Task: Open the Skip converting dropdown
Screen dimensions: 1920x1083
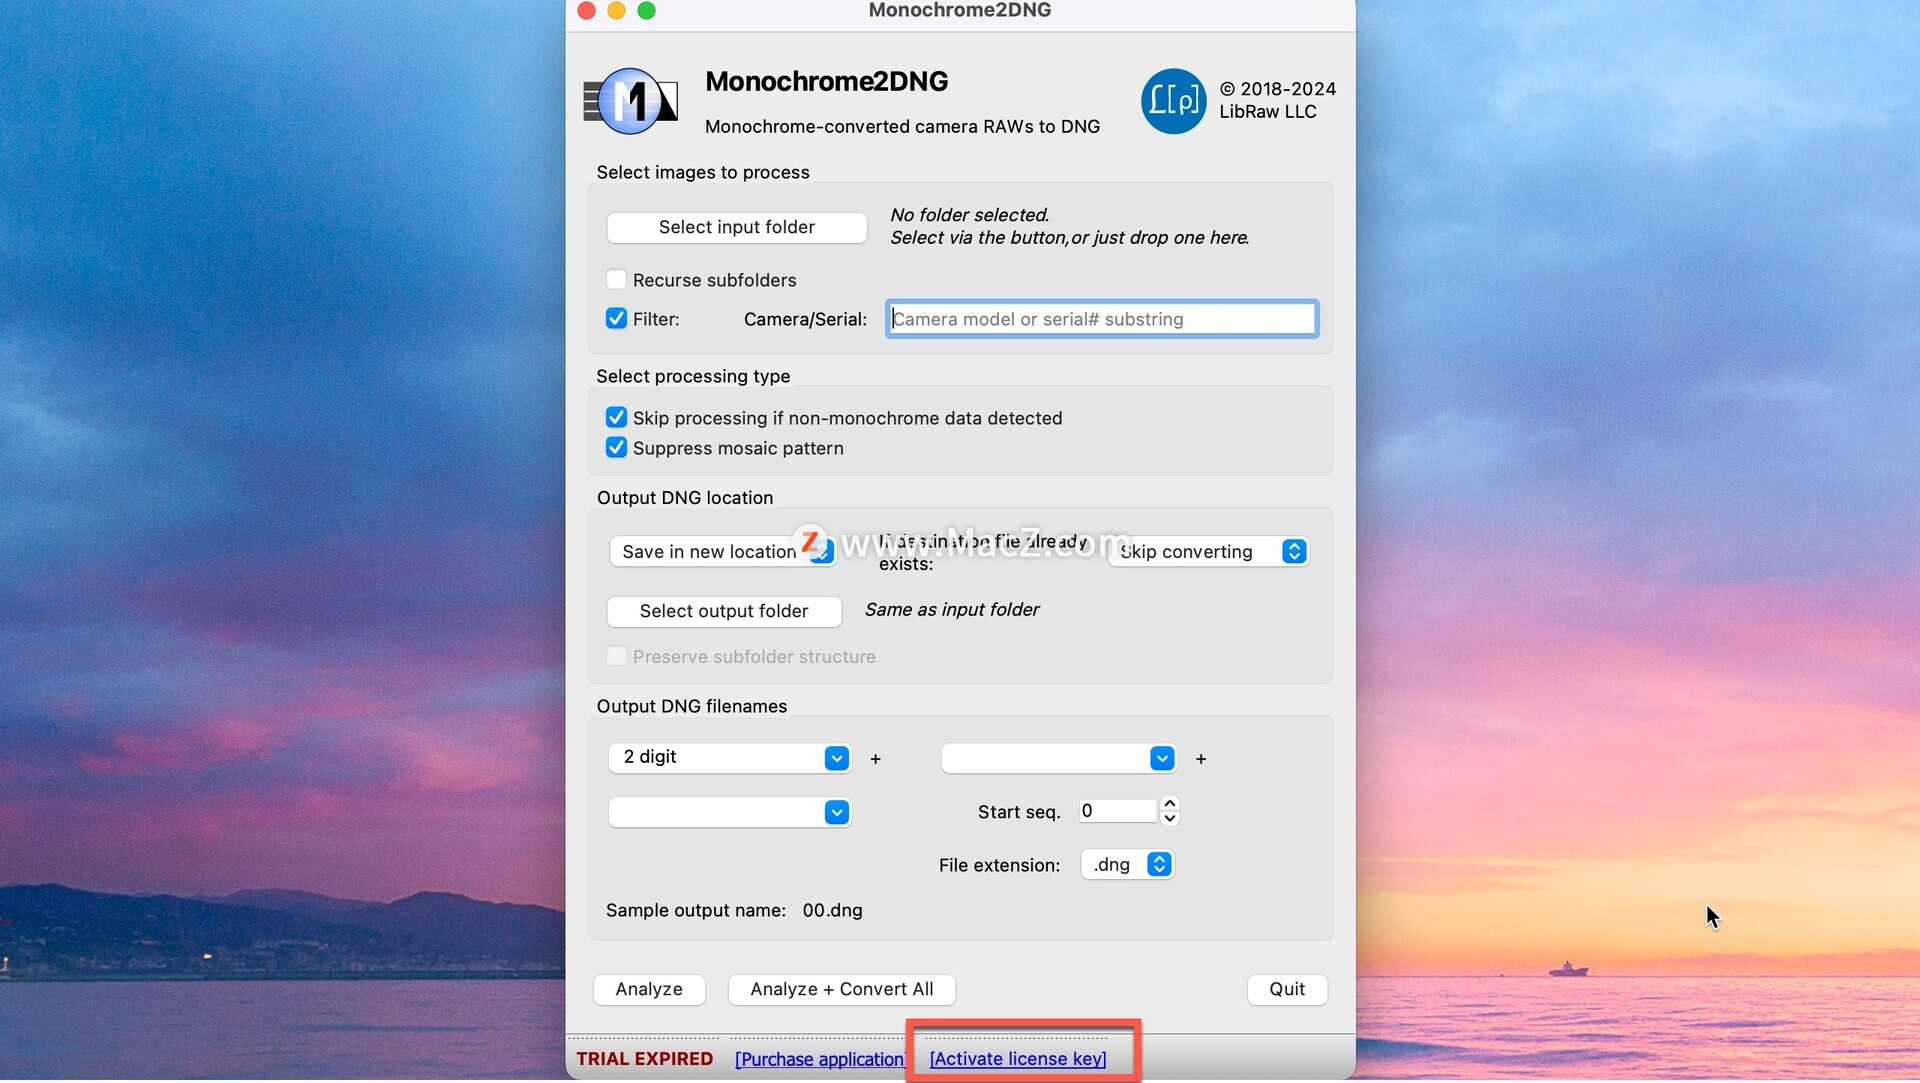Action: click(x=1209, y=551)
